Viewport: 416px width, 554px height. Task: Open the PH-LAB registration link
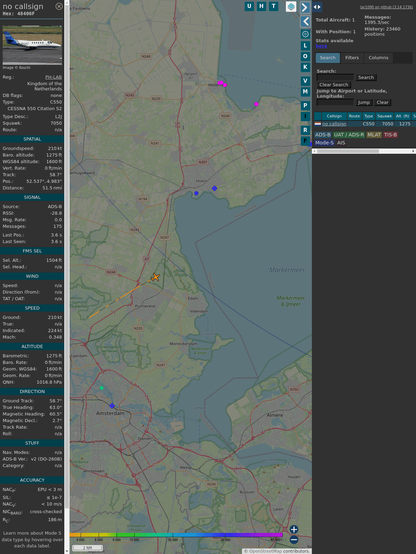coord(53,77)
